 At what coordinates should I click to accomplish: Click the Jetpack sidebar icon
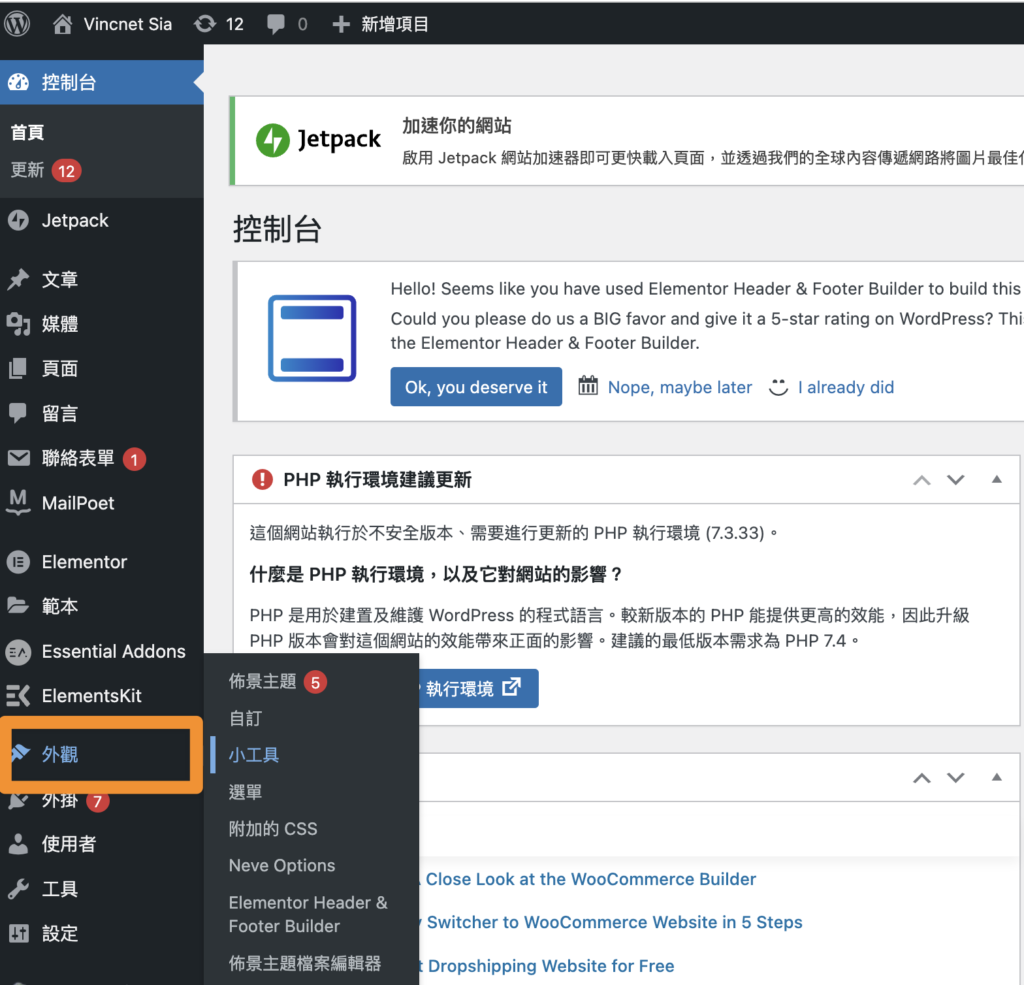(18, 221)
